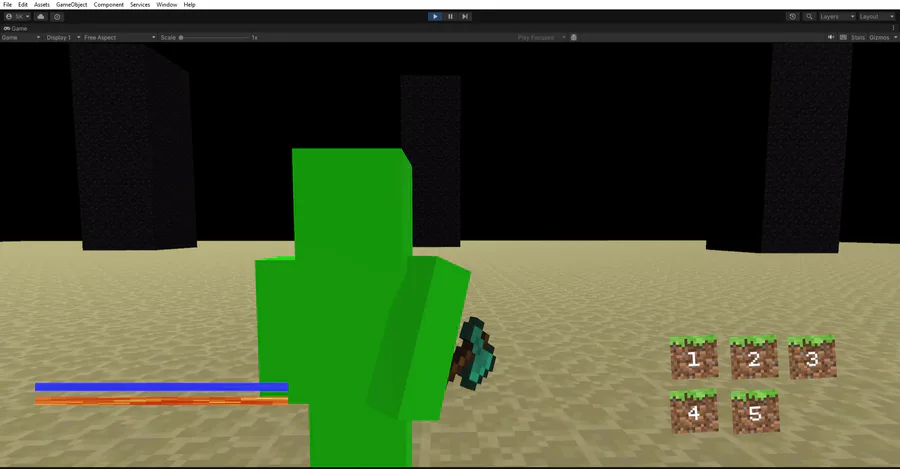Open the Layout dropdown
This screenshot has width=900, height=469.
click(x=876, y=17)
